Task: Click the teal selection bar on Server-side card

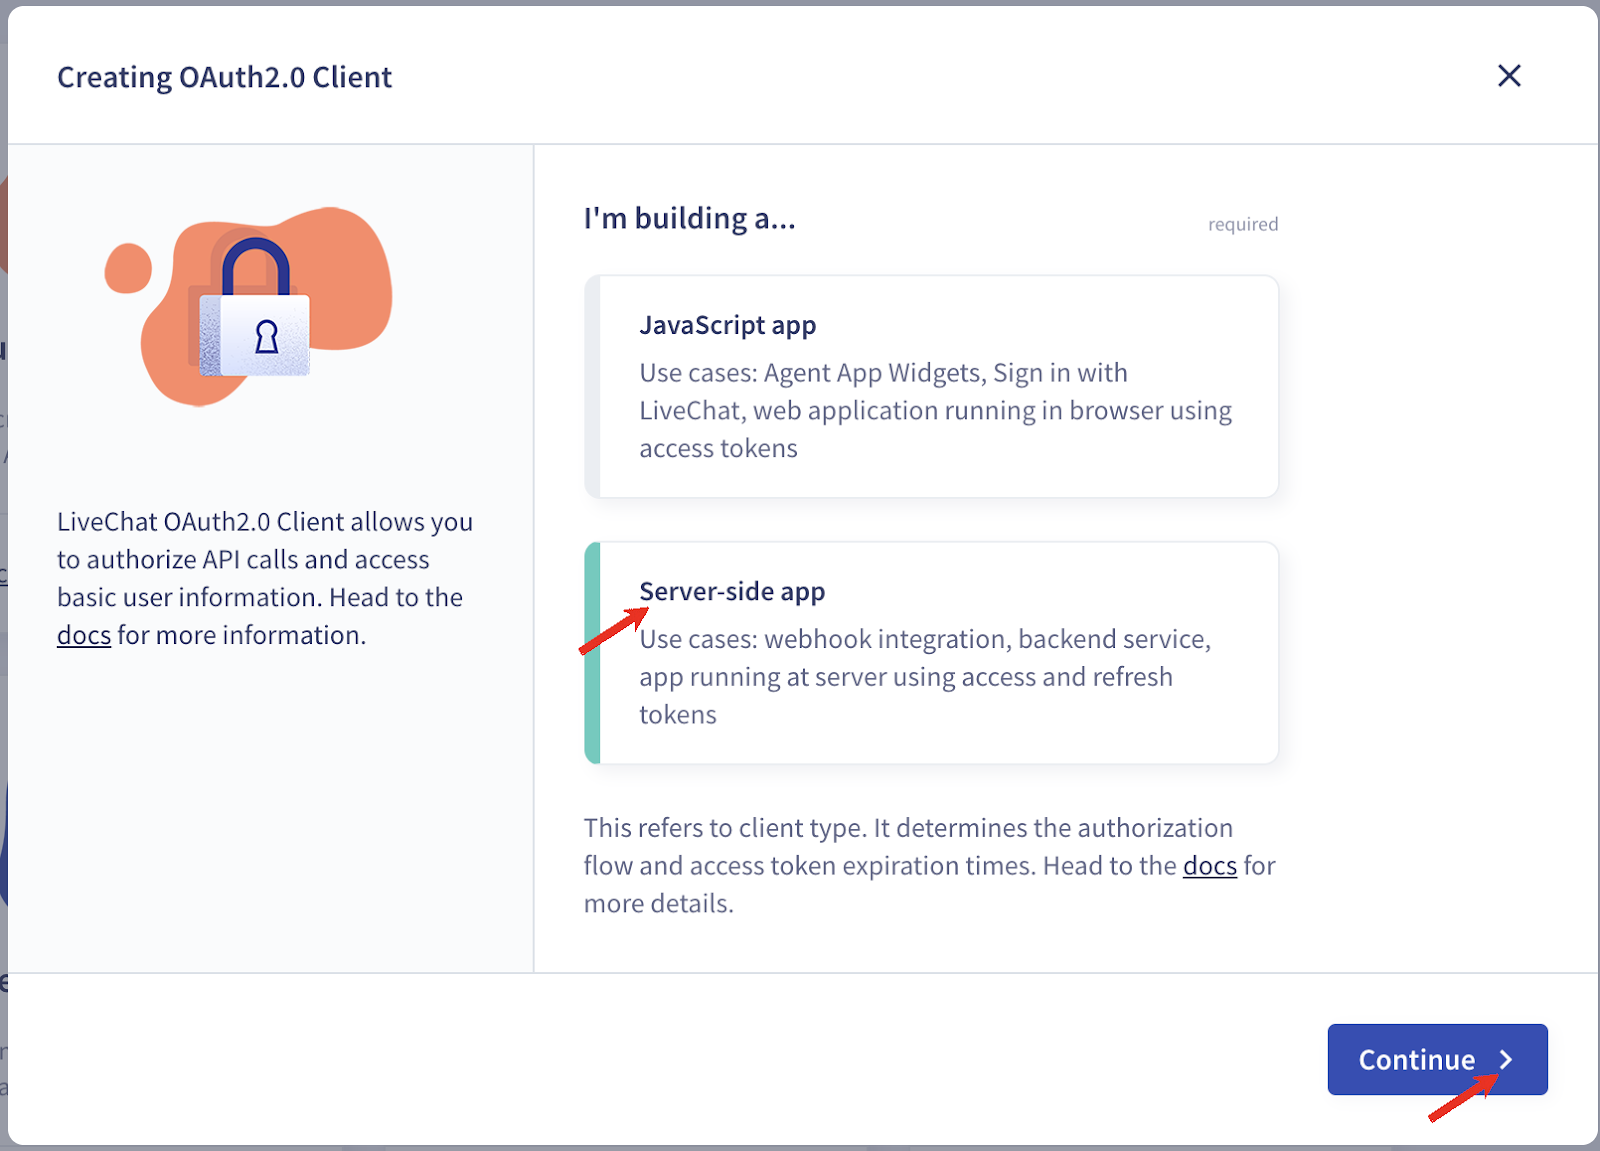Action: click(592, 653)
